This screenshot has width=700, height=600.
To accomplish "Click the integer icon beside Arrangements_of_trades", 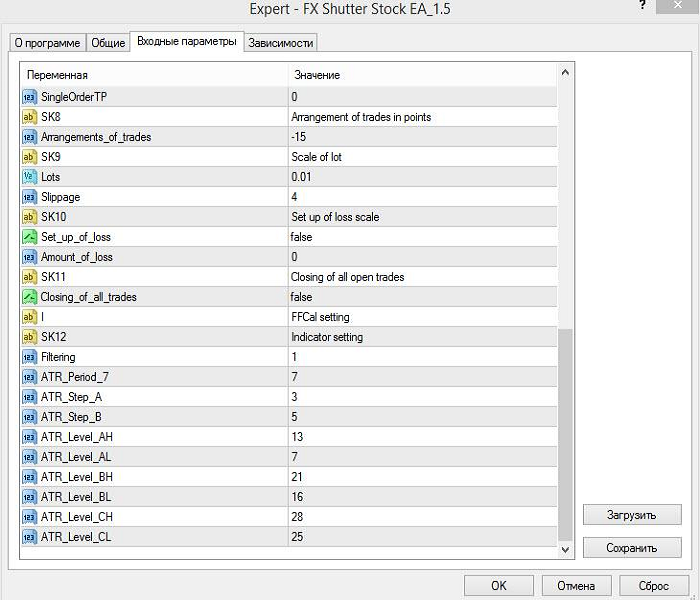I will [x=29, y=137].
